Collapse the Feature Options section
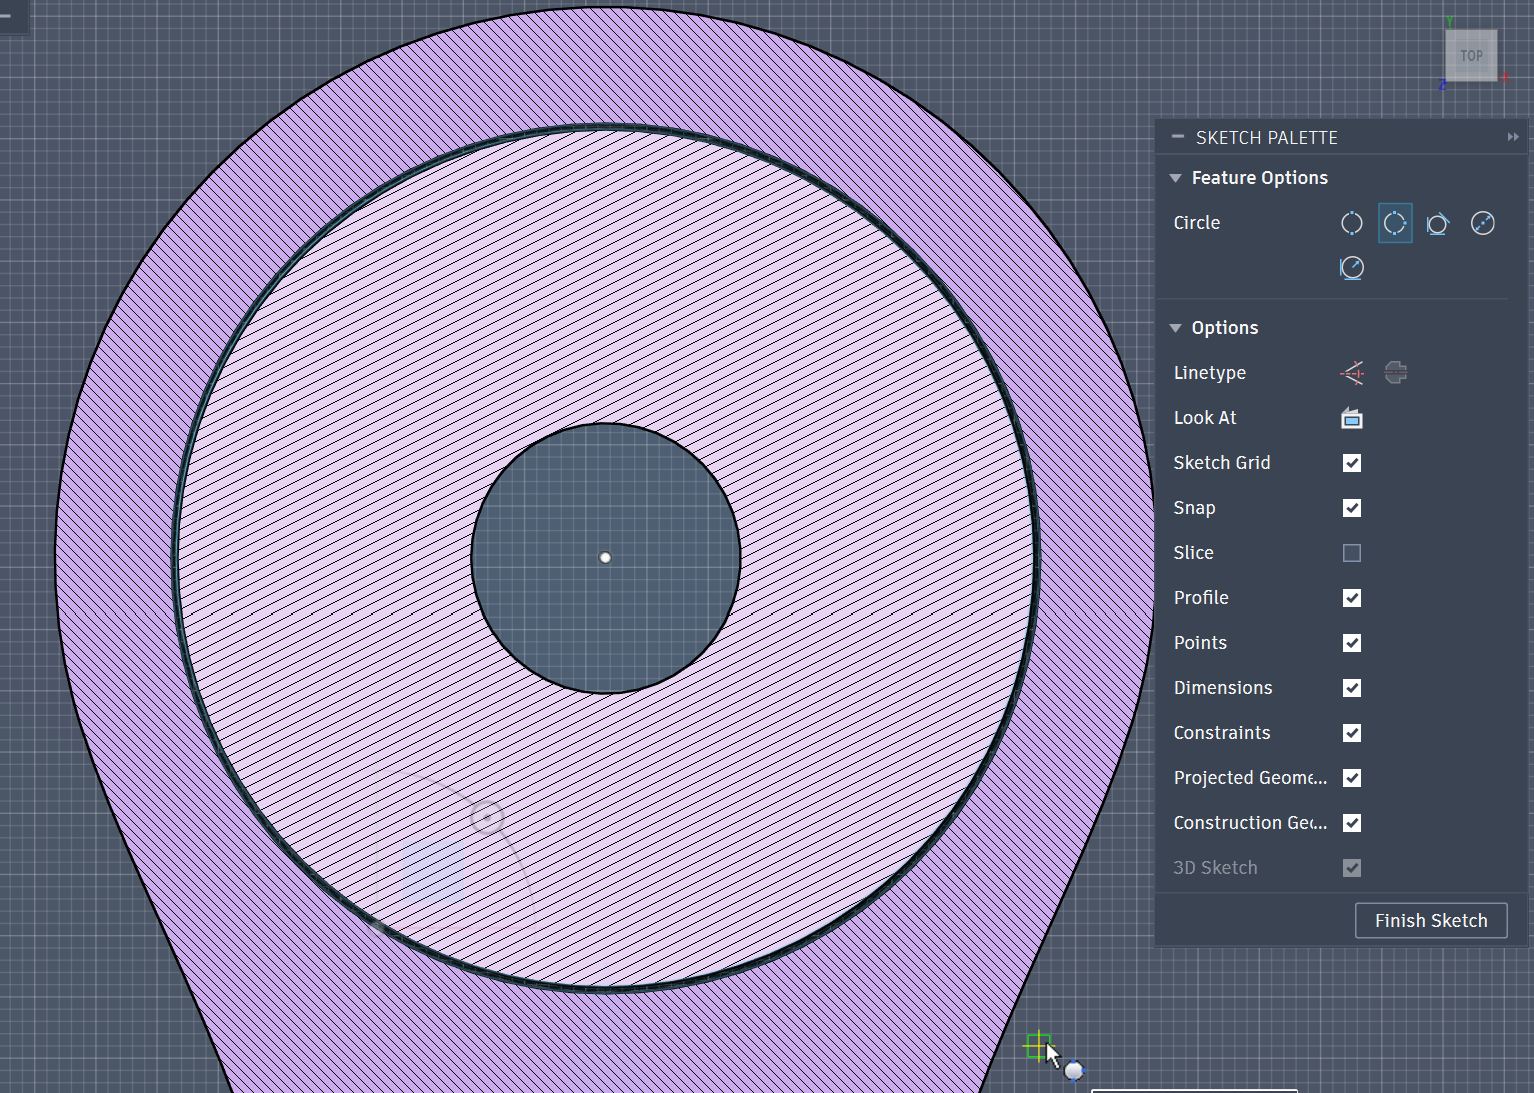This screenshot has width=1534, height=1093. pyautogui.click(x=1175, y=177)
